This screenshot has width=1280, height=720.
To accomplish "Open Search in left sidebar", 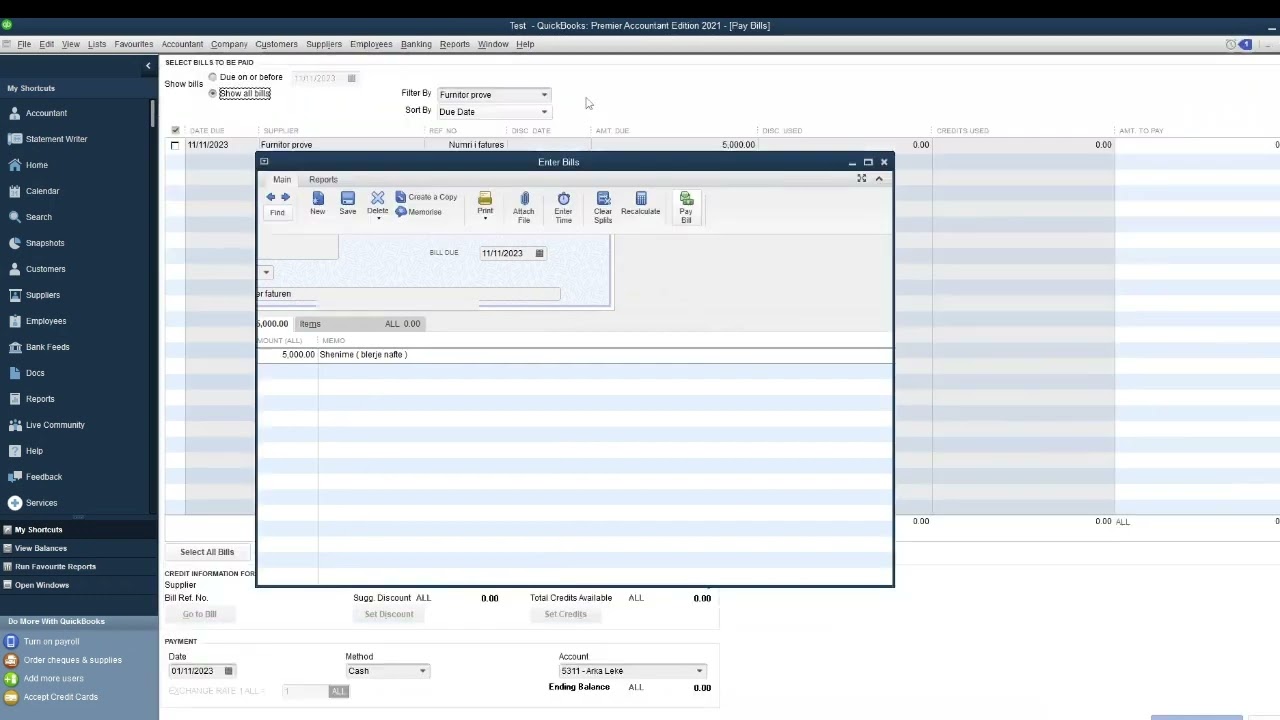I will tap(38, 217).
